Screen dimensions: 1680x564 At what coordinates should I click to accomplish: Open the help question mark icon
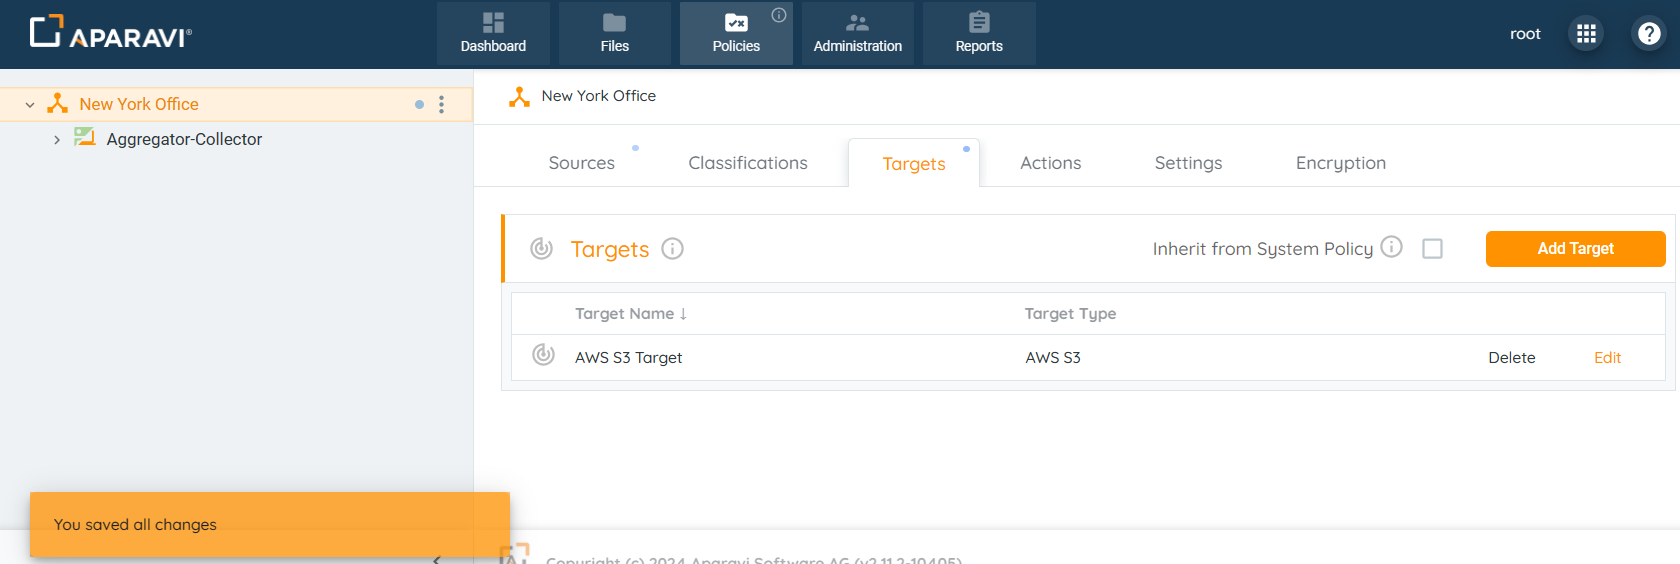[1648, 34]
